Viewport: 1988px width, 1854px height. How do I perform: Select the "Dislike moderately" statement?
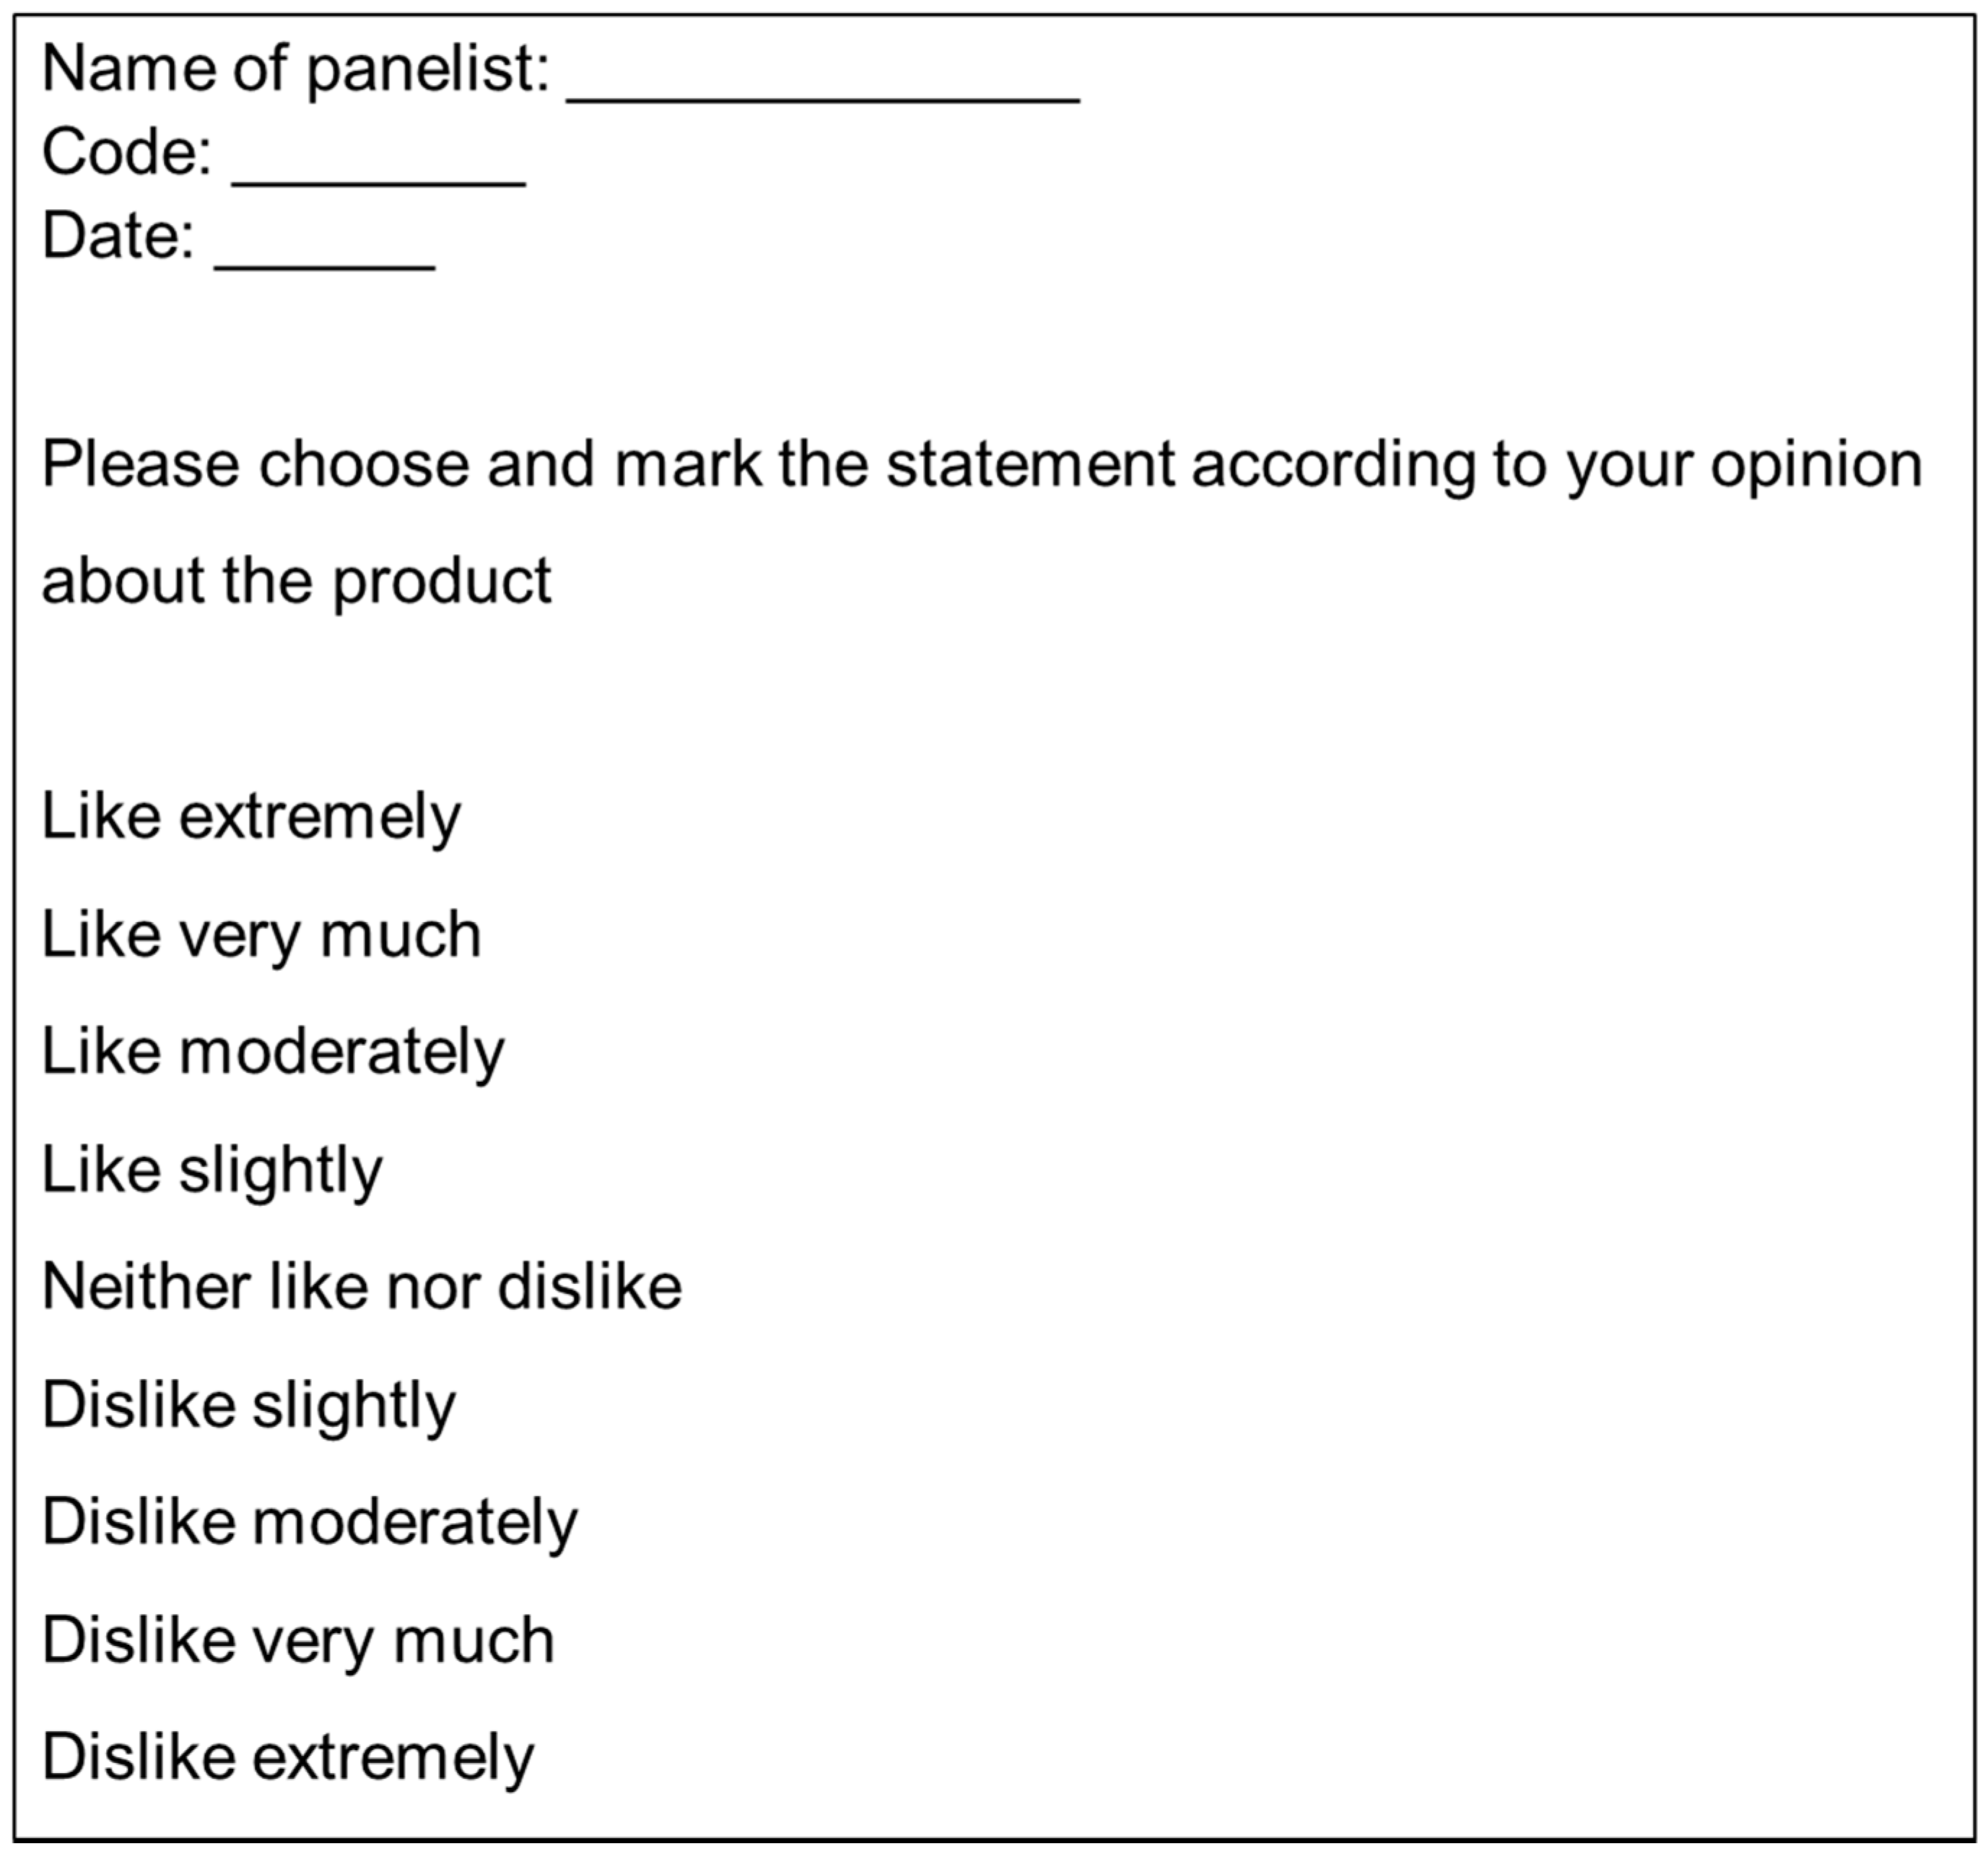click(x=310, y=1522)
